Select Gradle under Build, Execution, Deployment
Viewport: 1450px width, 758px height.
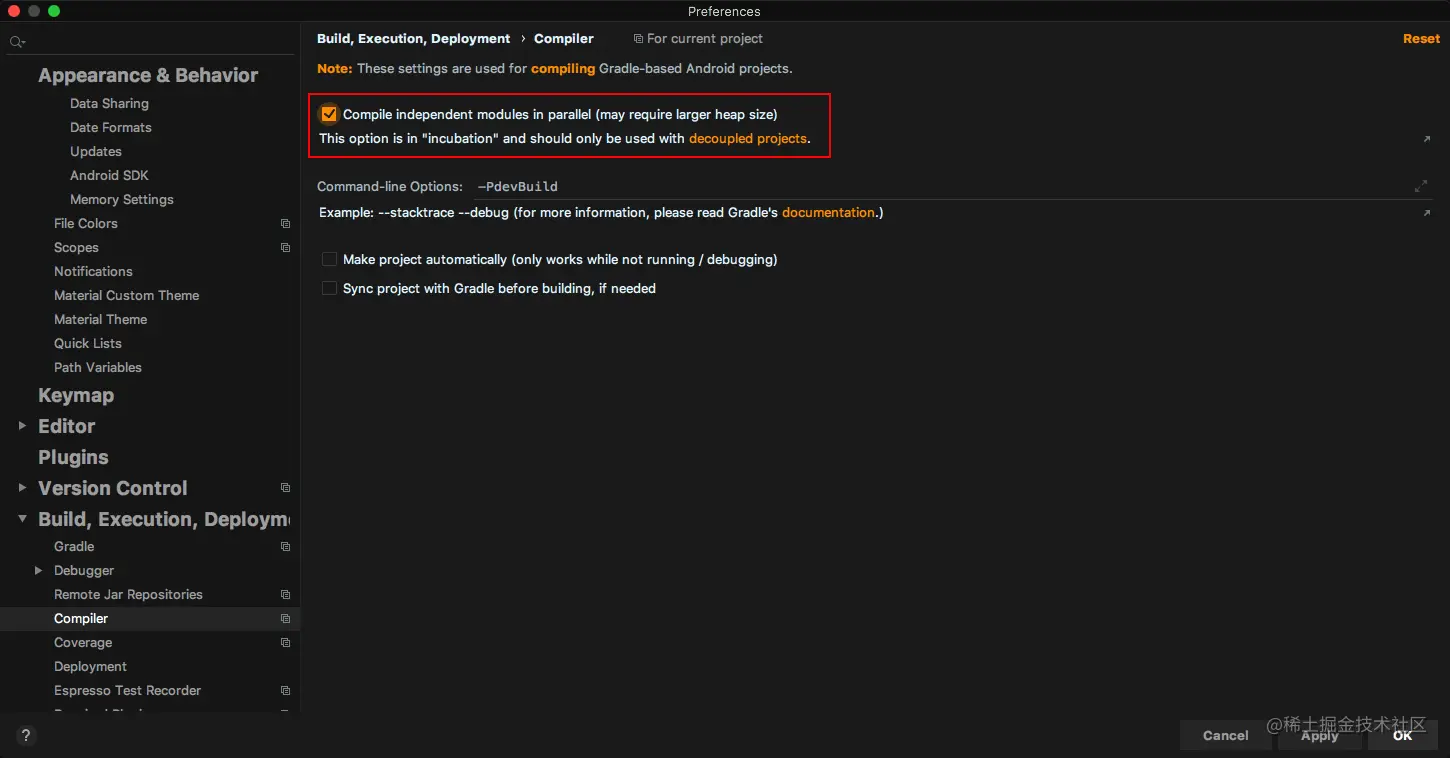pos(74,547)
